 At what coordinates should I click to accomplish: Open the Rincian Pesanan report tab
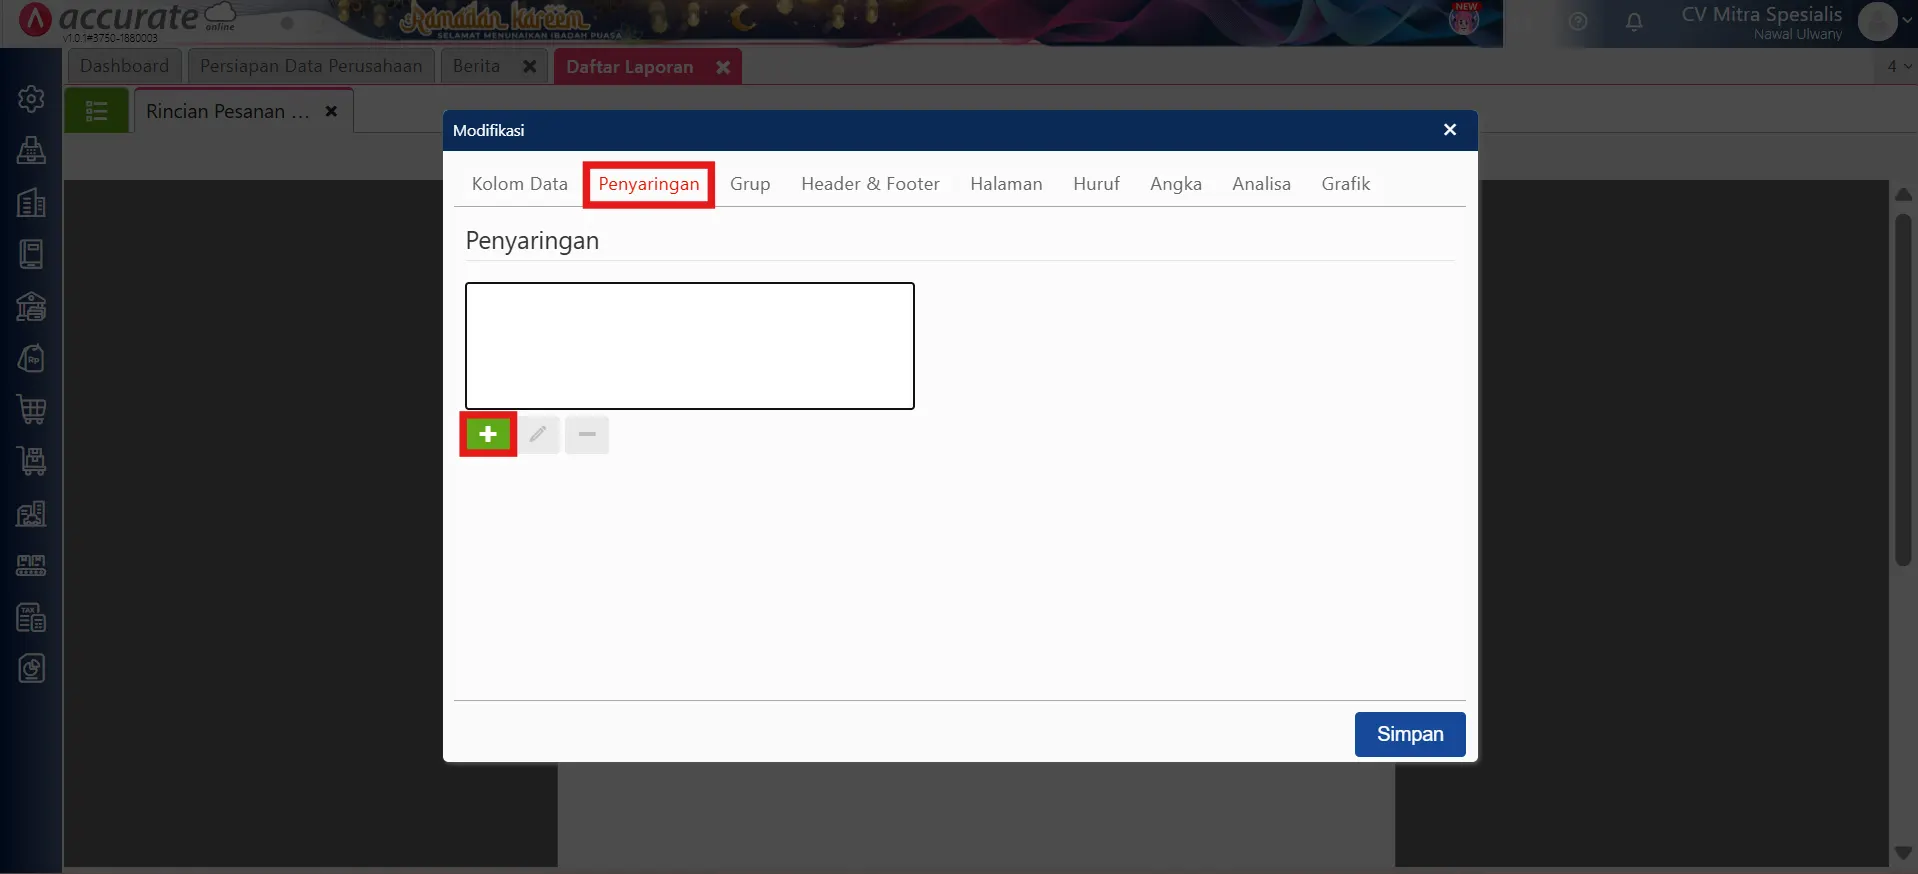(x=228, y=111)
